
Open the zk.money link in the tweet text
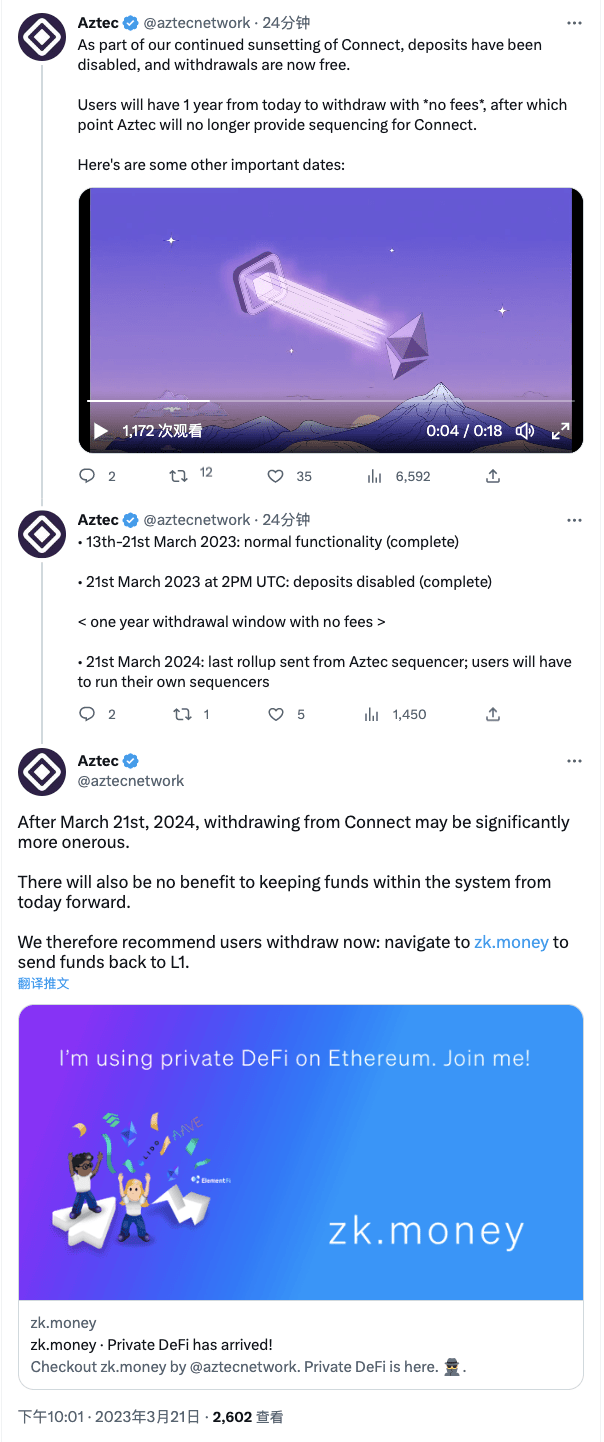[512, 942]
